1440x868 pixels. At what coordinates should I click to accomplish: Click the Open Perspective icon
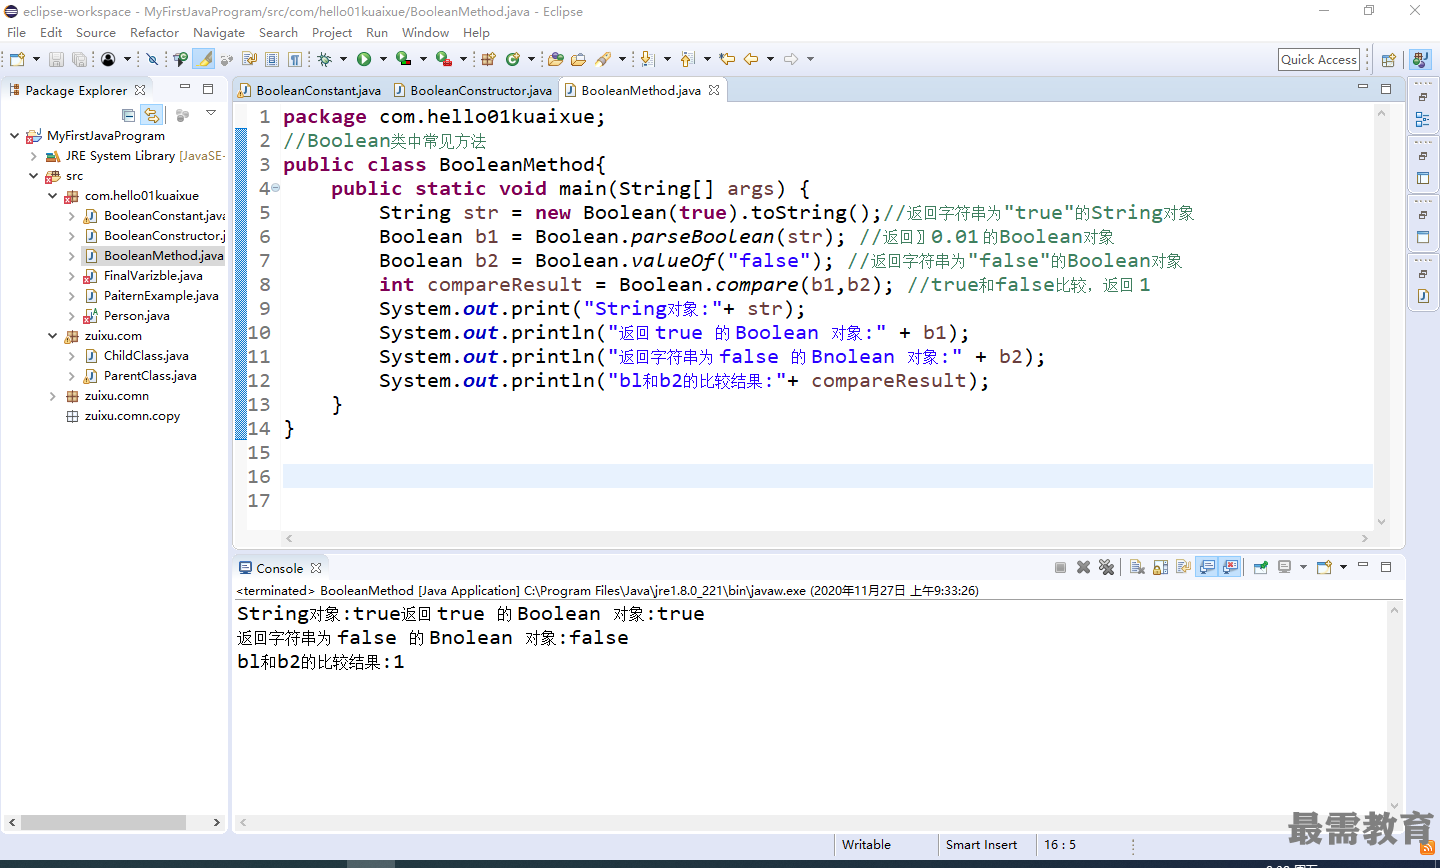tap(1388, 60)
